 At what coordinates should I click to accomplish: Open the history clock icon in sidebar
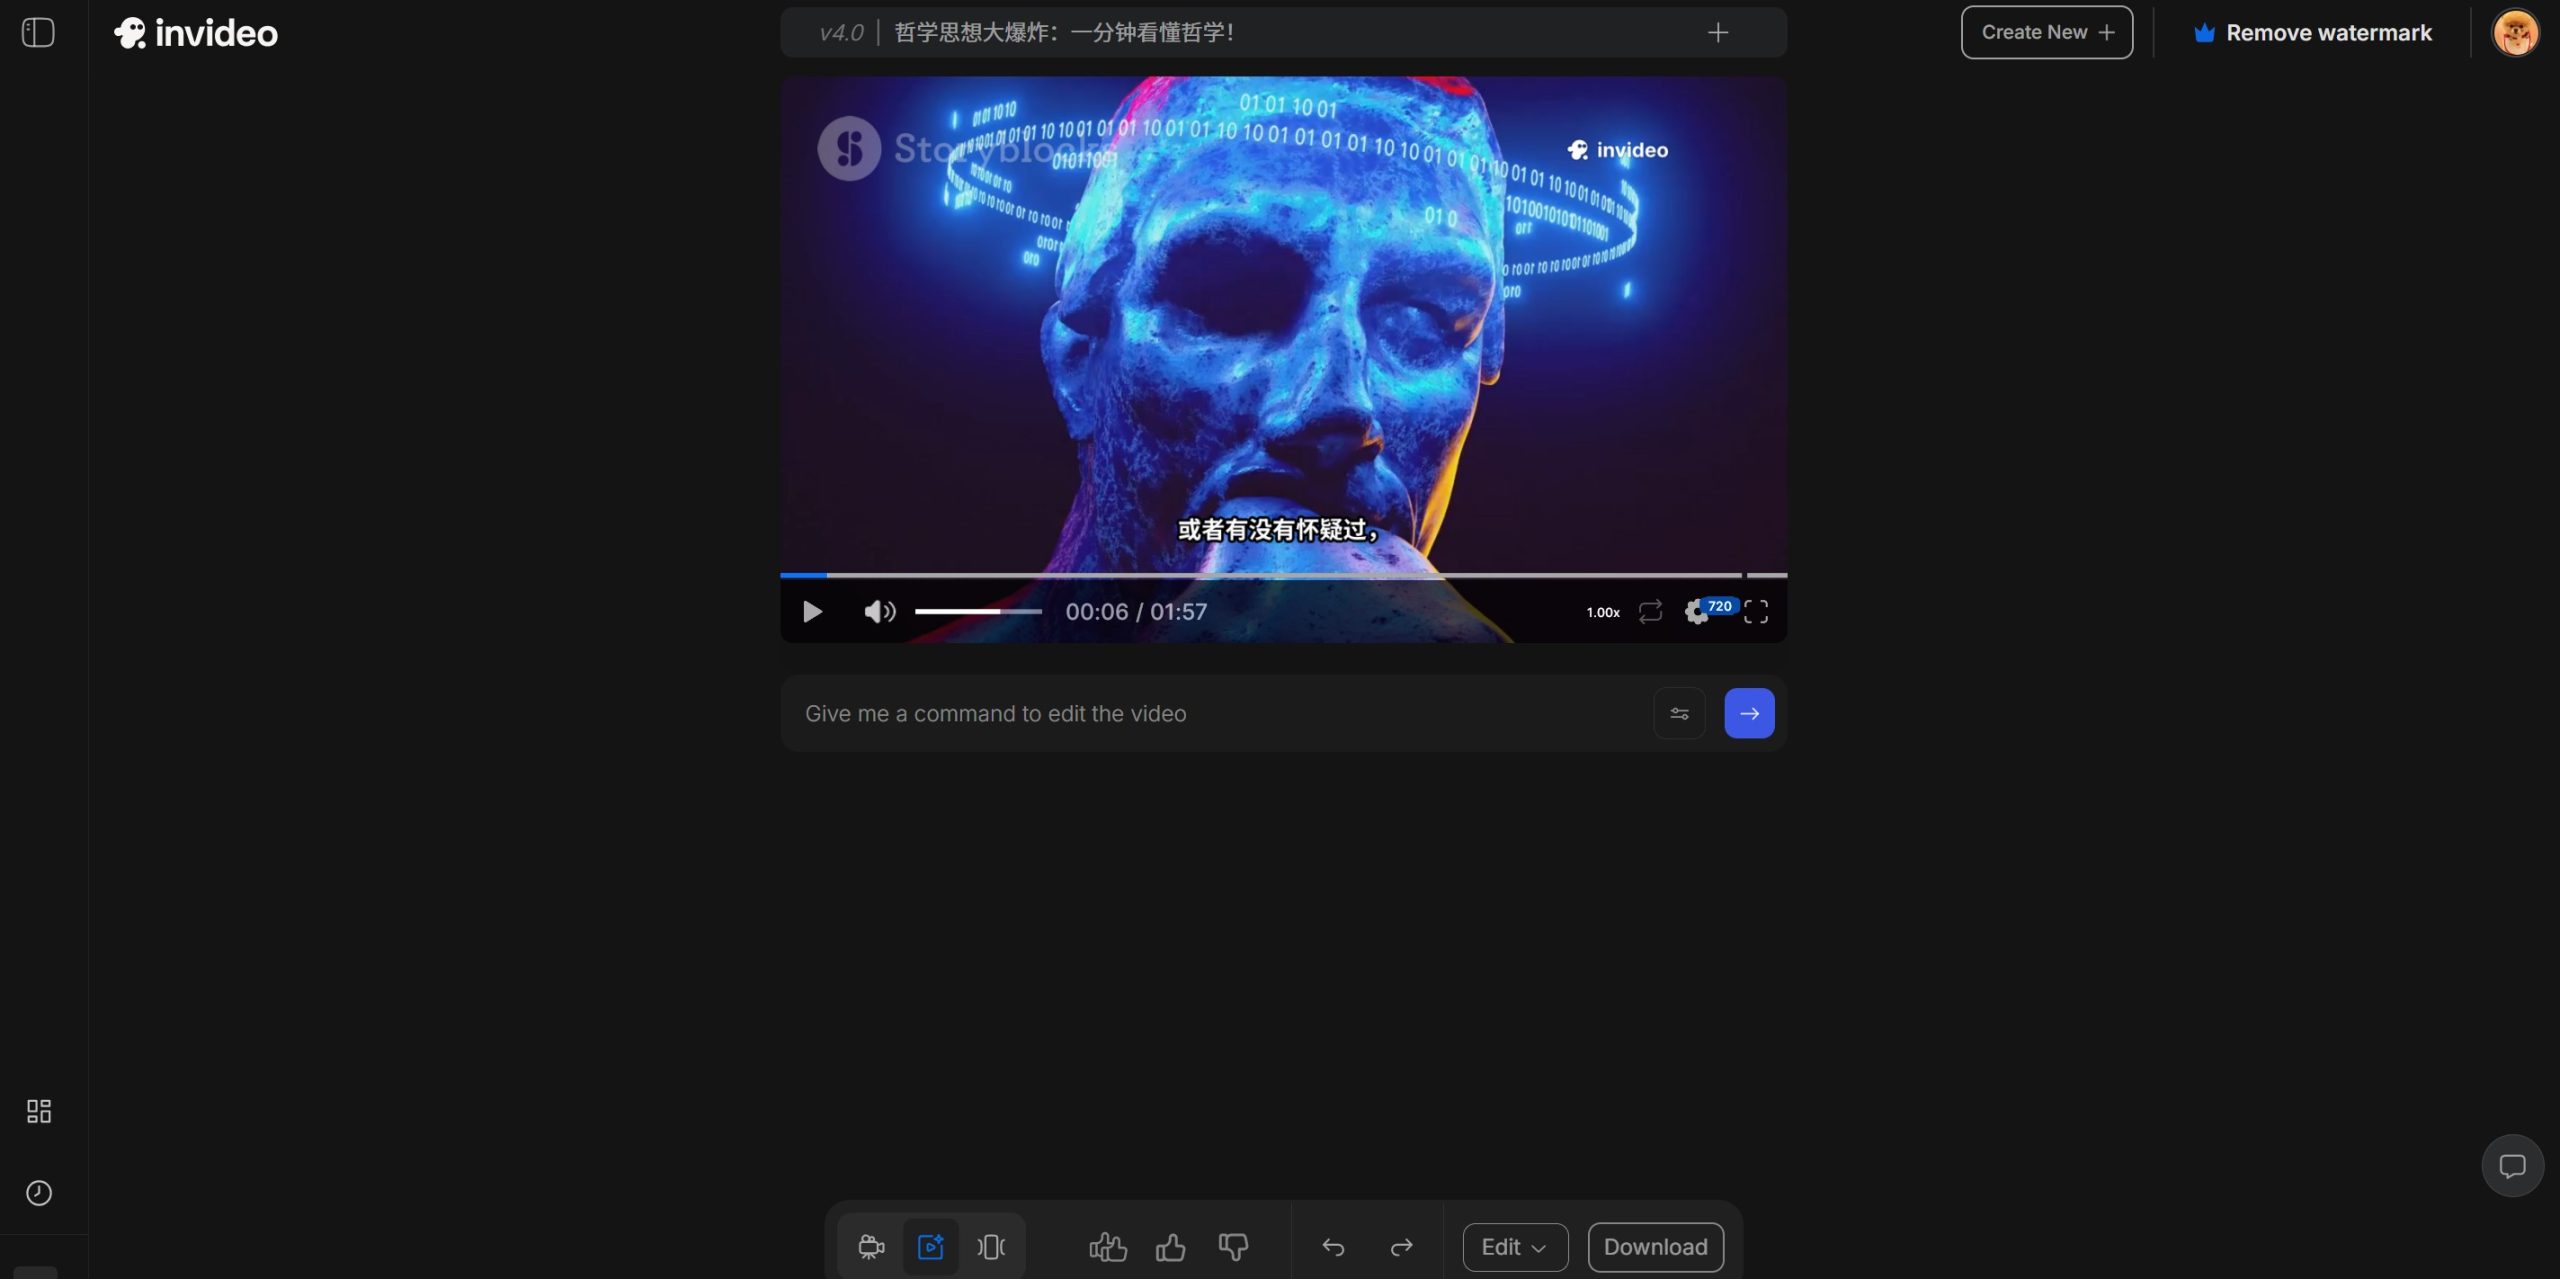(39, 1192)
